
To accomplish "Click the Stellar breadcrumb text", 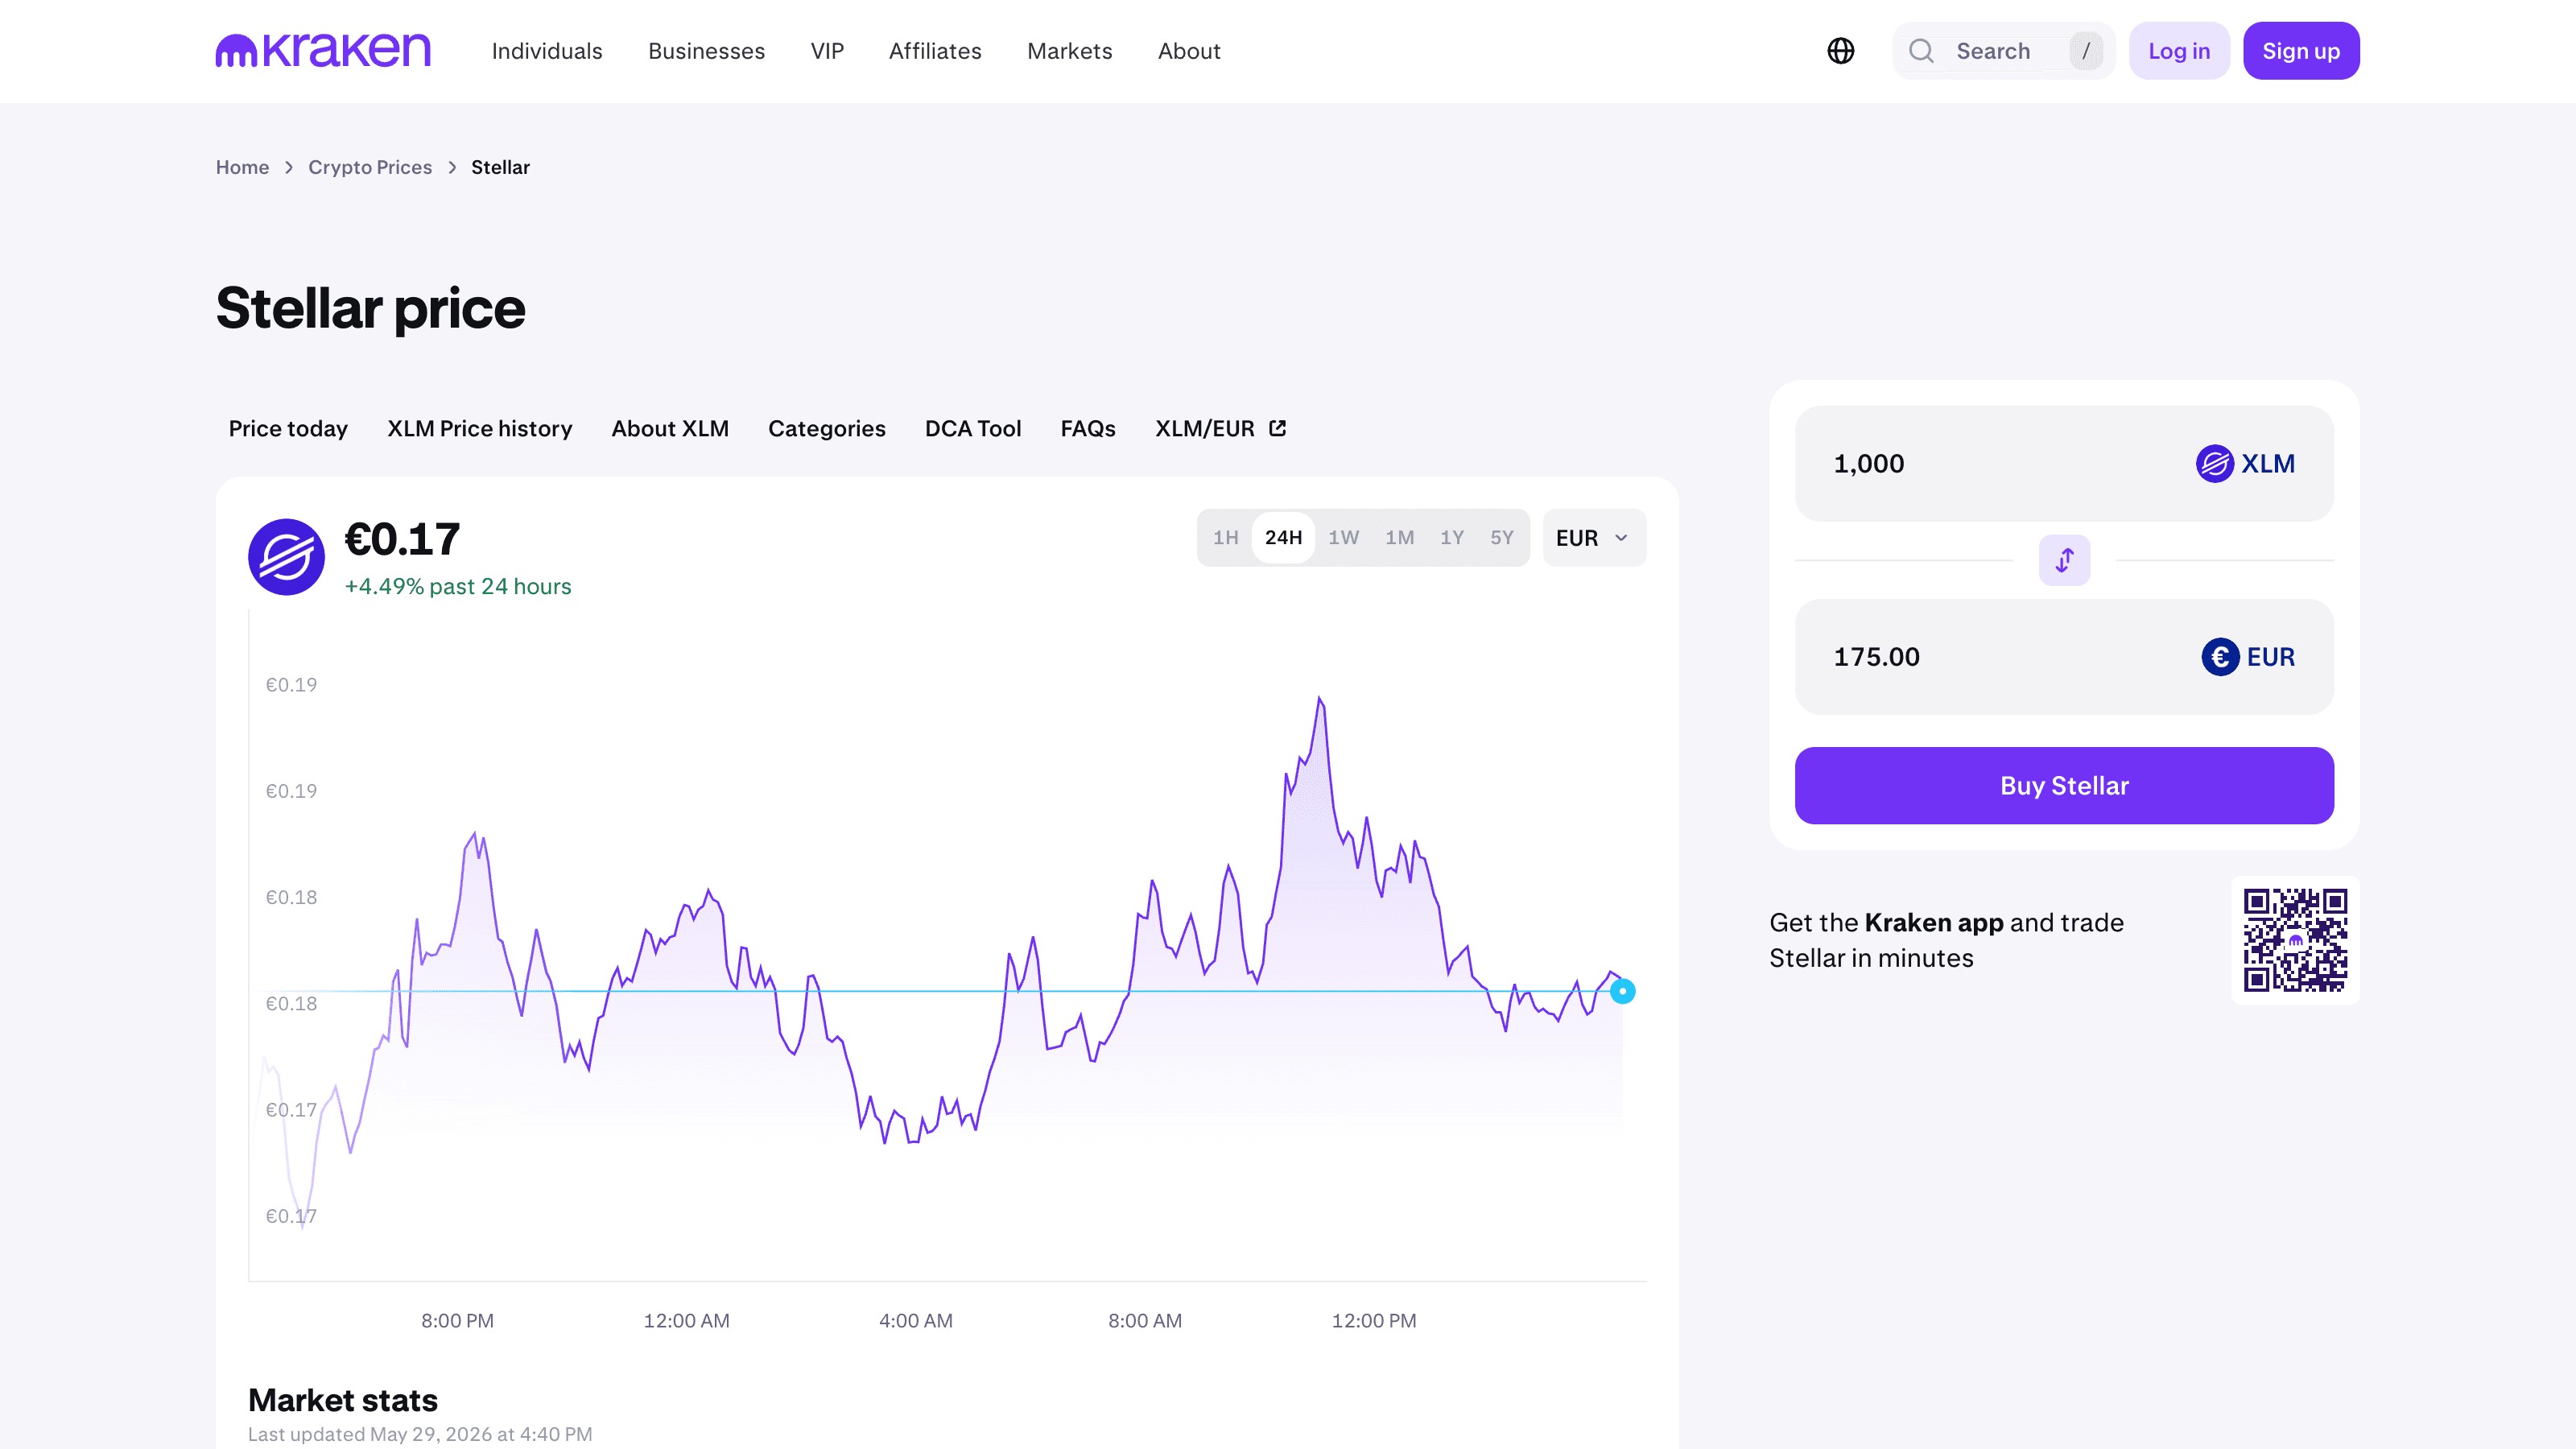I will [500, 167].
